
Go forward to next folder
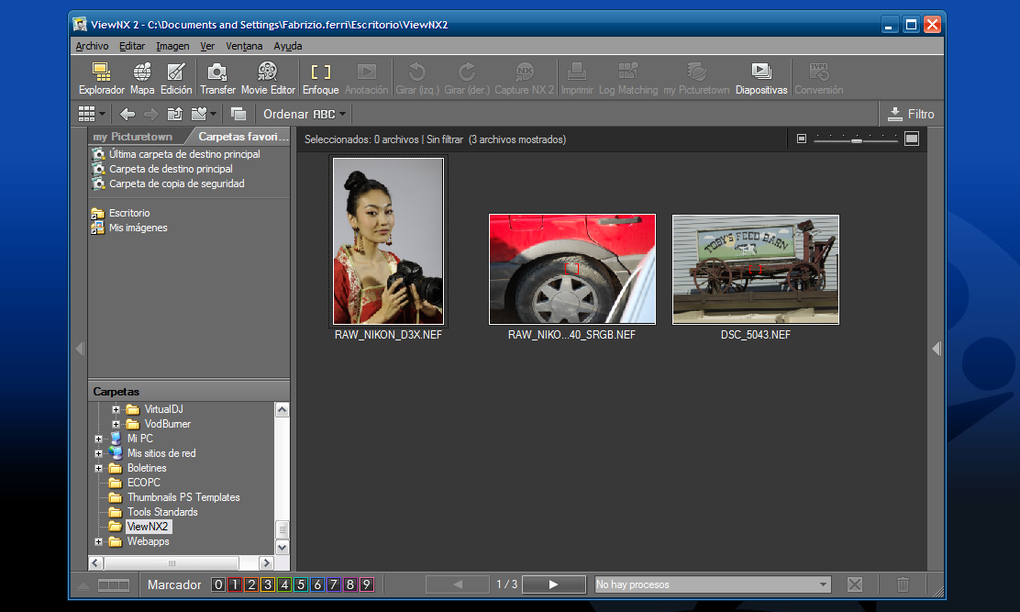[151, 114]
